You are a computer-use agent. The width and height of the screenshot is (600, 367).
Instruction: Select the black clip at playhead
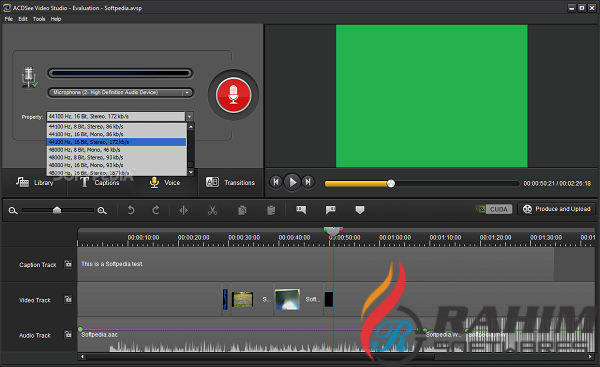click(329, 299)
